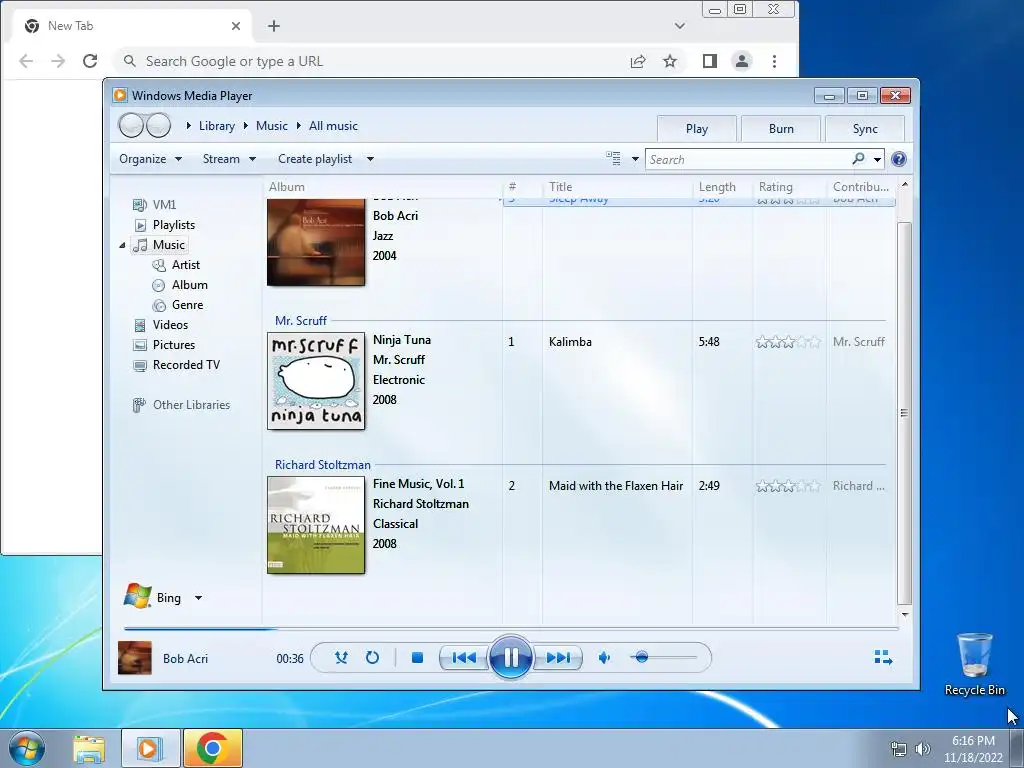The width and height of the screenshot is (1024, 768).
Task: Click the playback seek bar
Action: coord(511,629)
